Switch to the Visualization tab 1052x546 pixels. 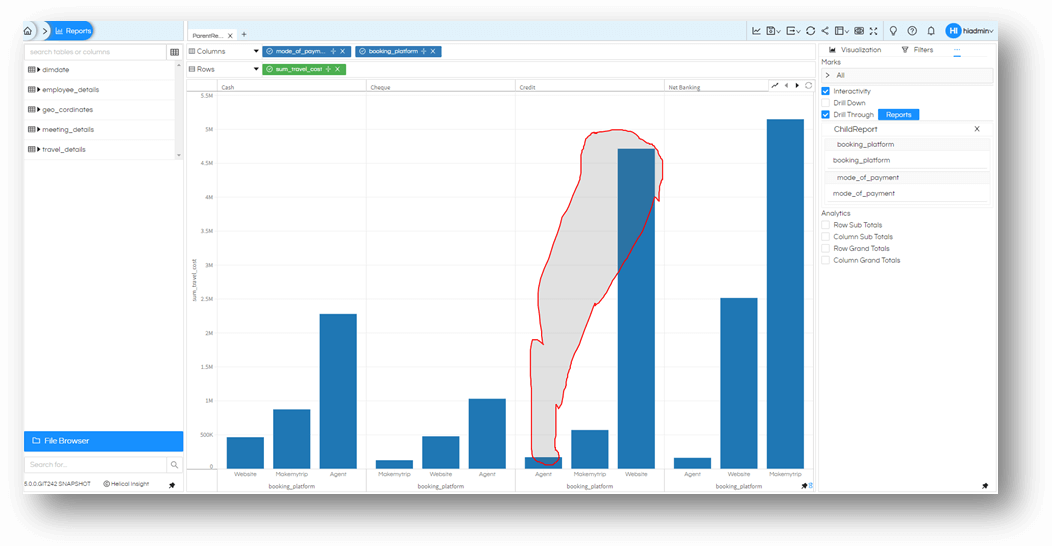click(855, 50)
